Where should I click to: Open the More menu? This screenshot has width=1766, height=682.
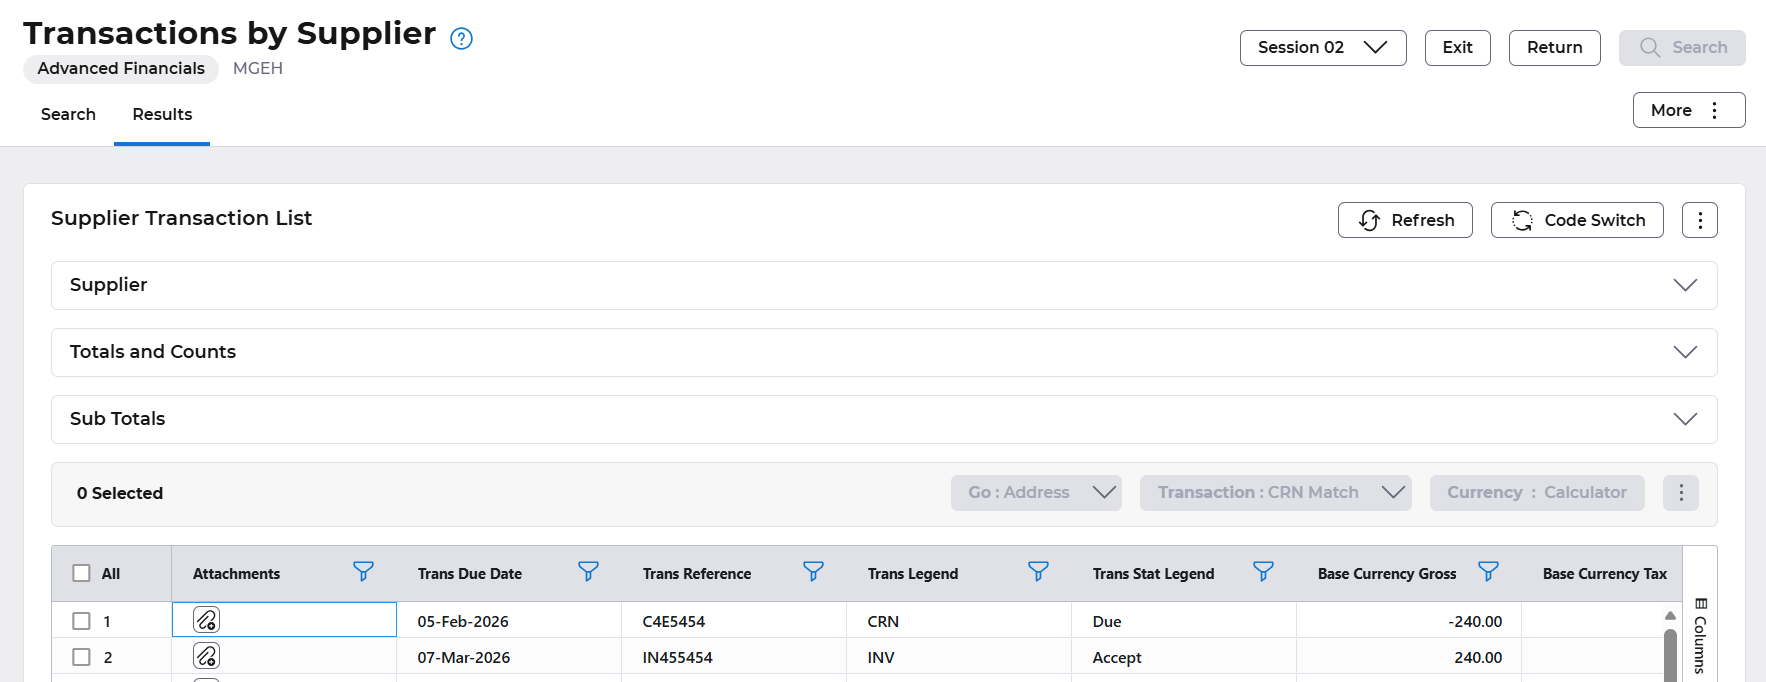coord(1688,110)
